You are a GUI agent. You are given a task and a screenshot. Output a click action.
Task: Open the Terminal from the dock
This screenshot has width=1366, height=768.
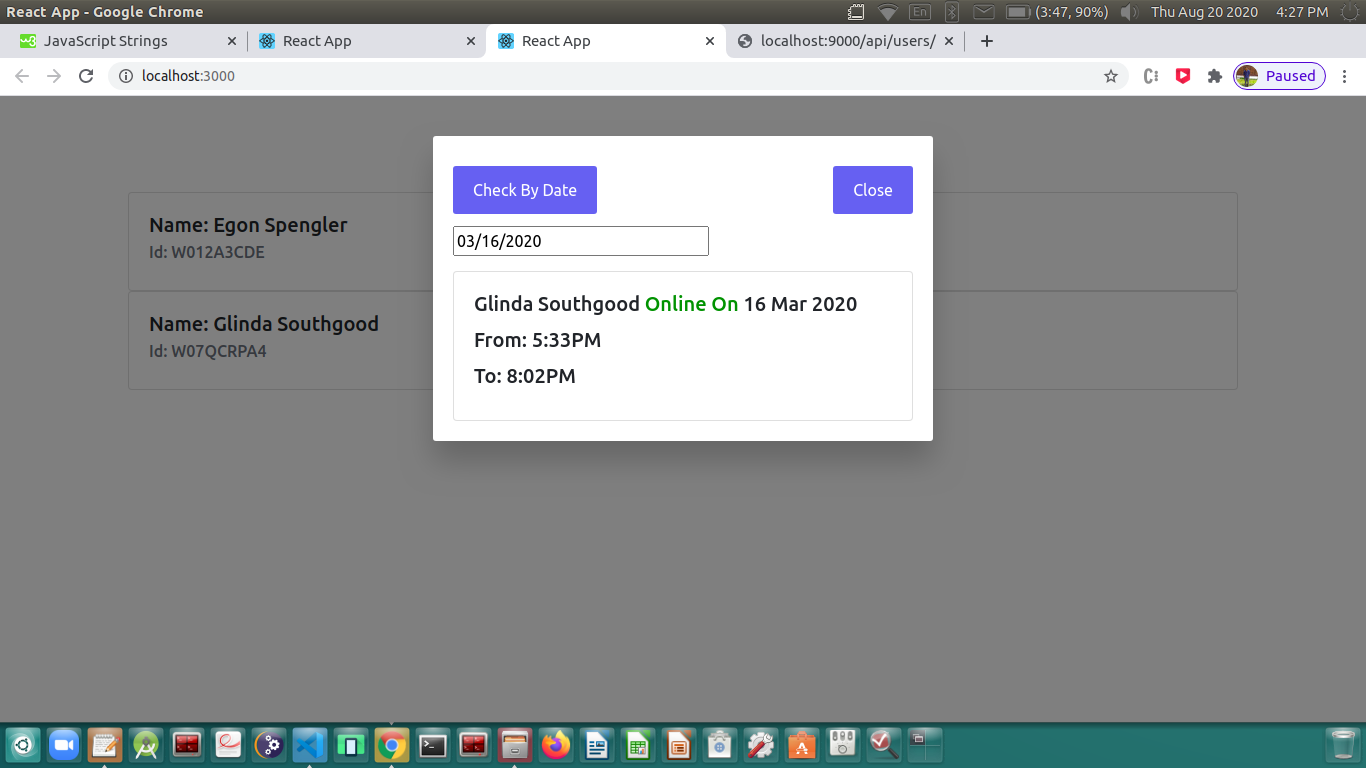tap(433, 745)
